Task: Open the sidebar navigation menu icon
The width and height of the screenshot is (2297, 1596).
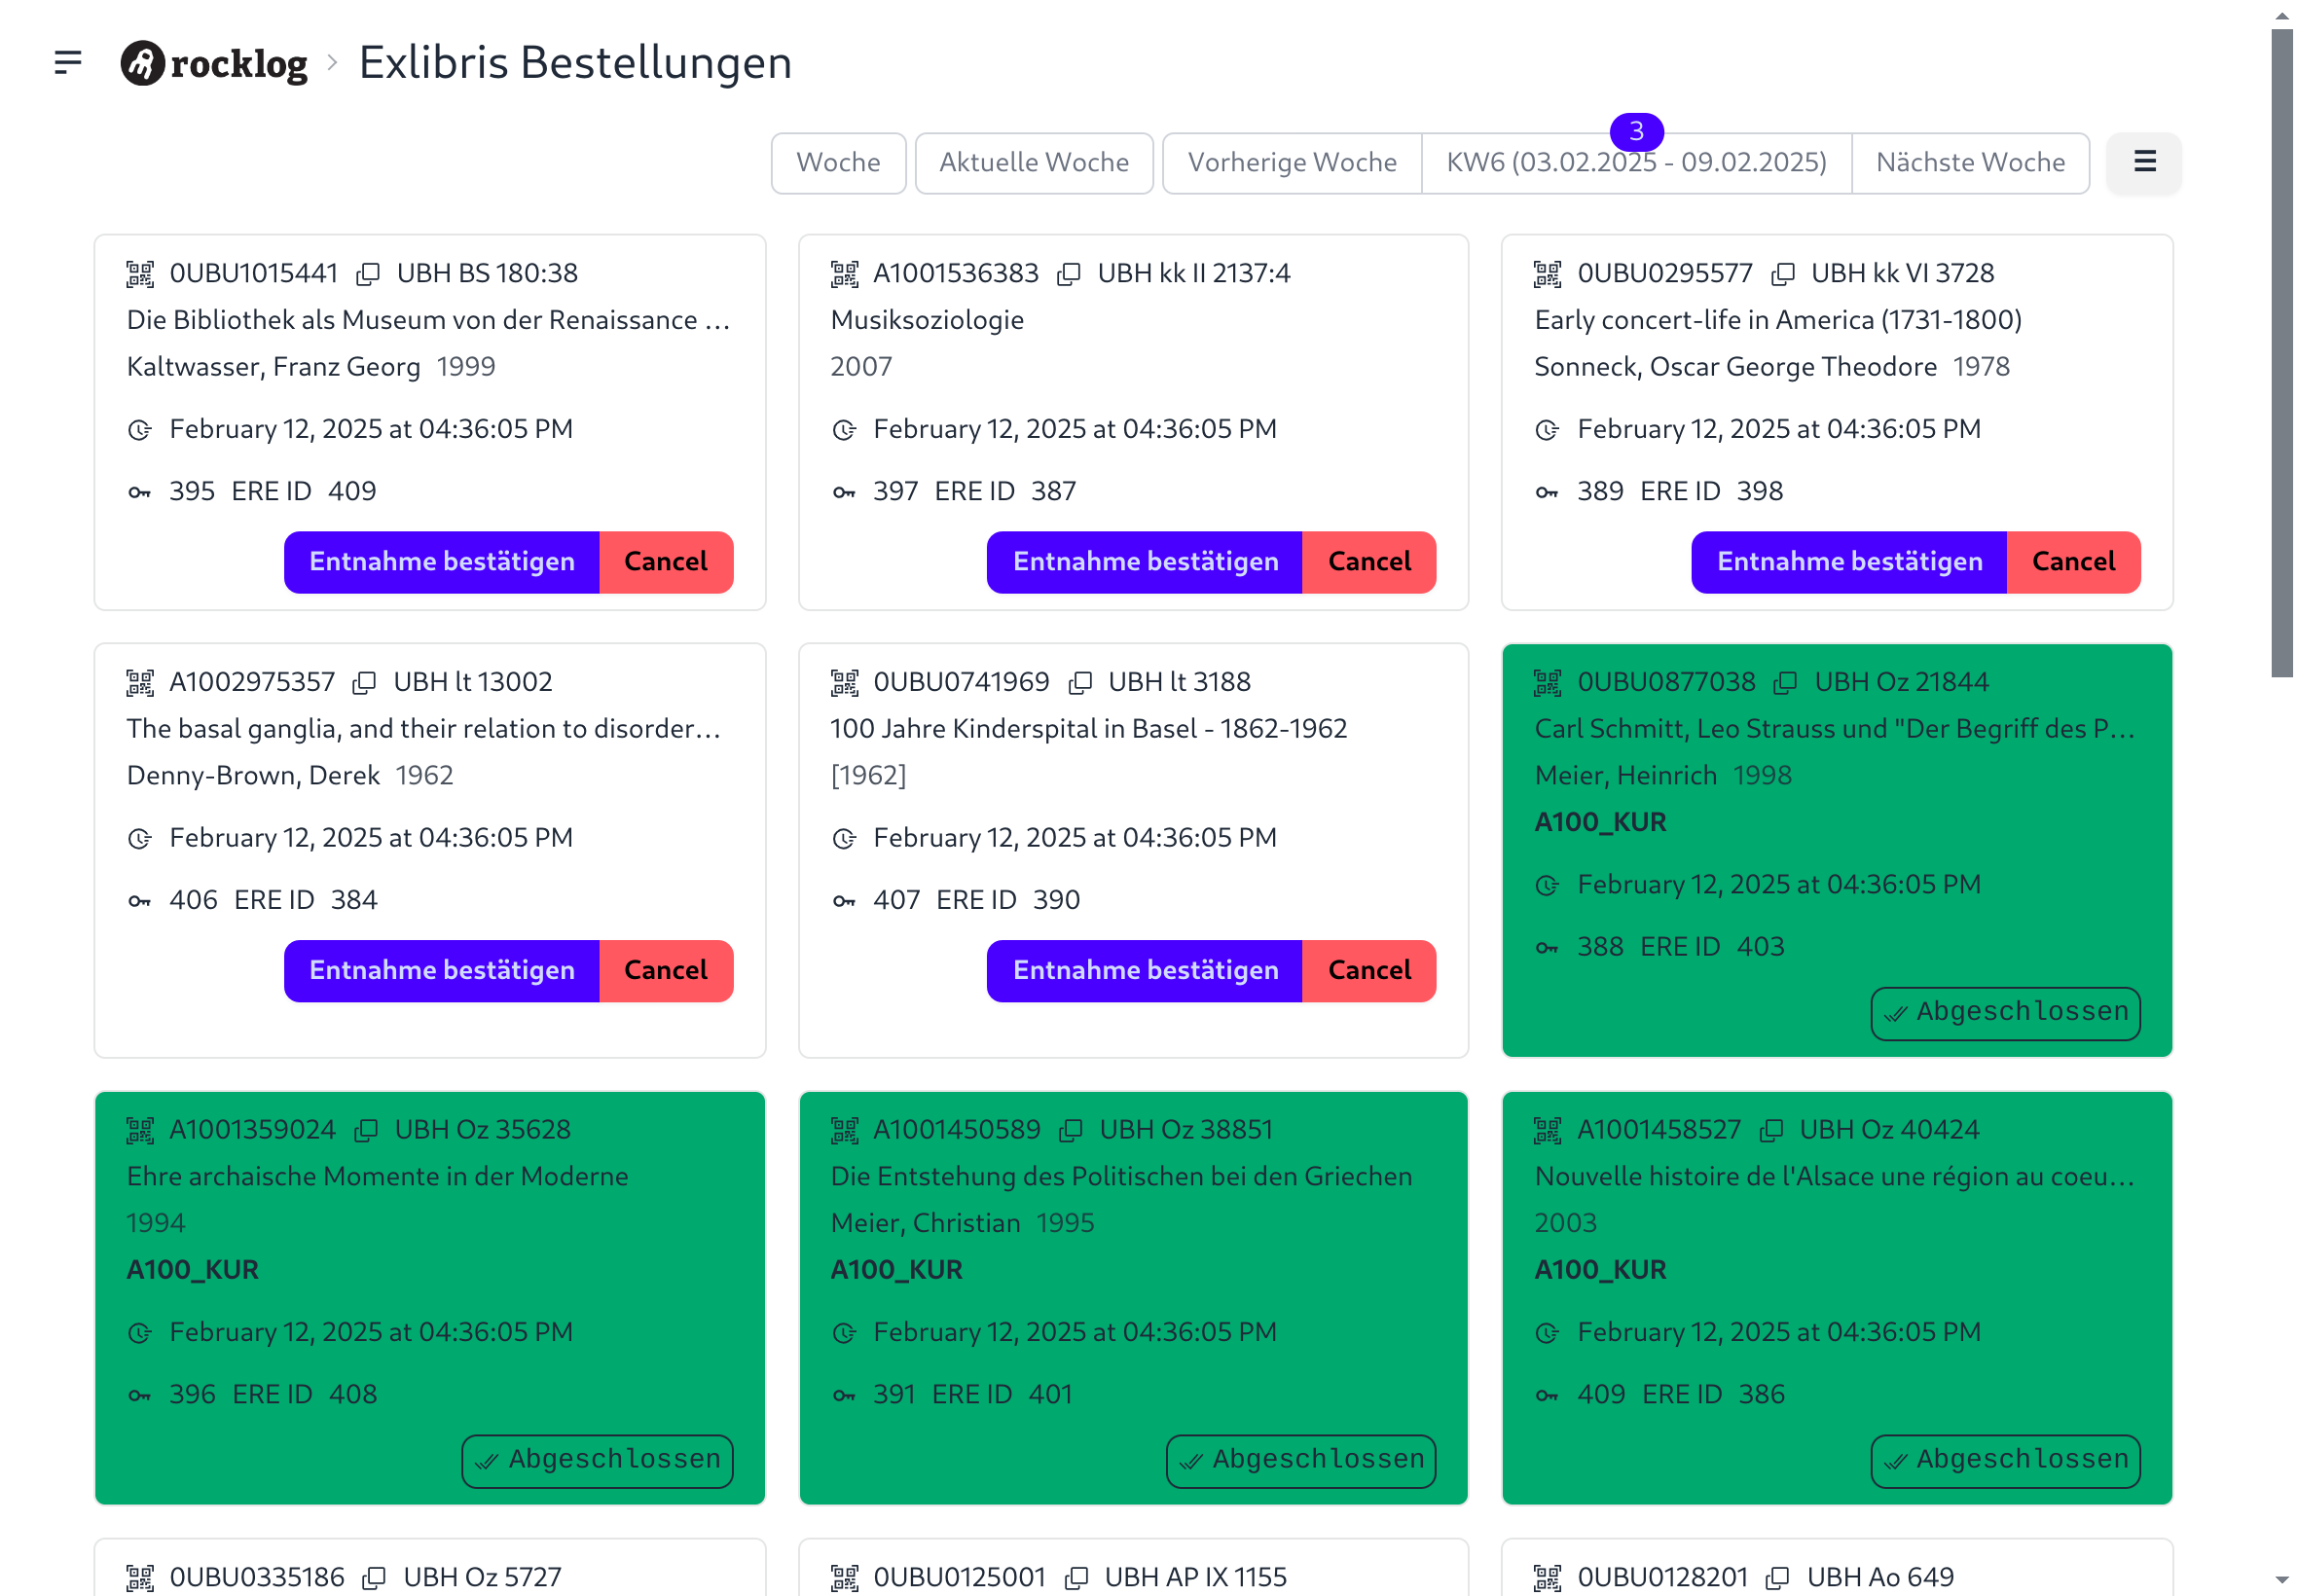Action: (67, 62)
